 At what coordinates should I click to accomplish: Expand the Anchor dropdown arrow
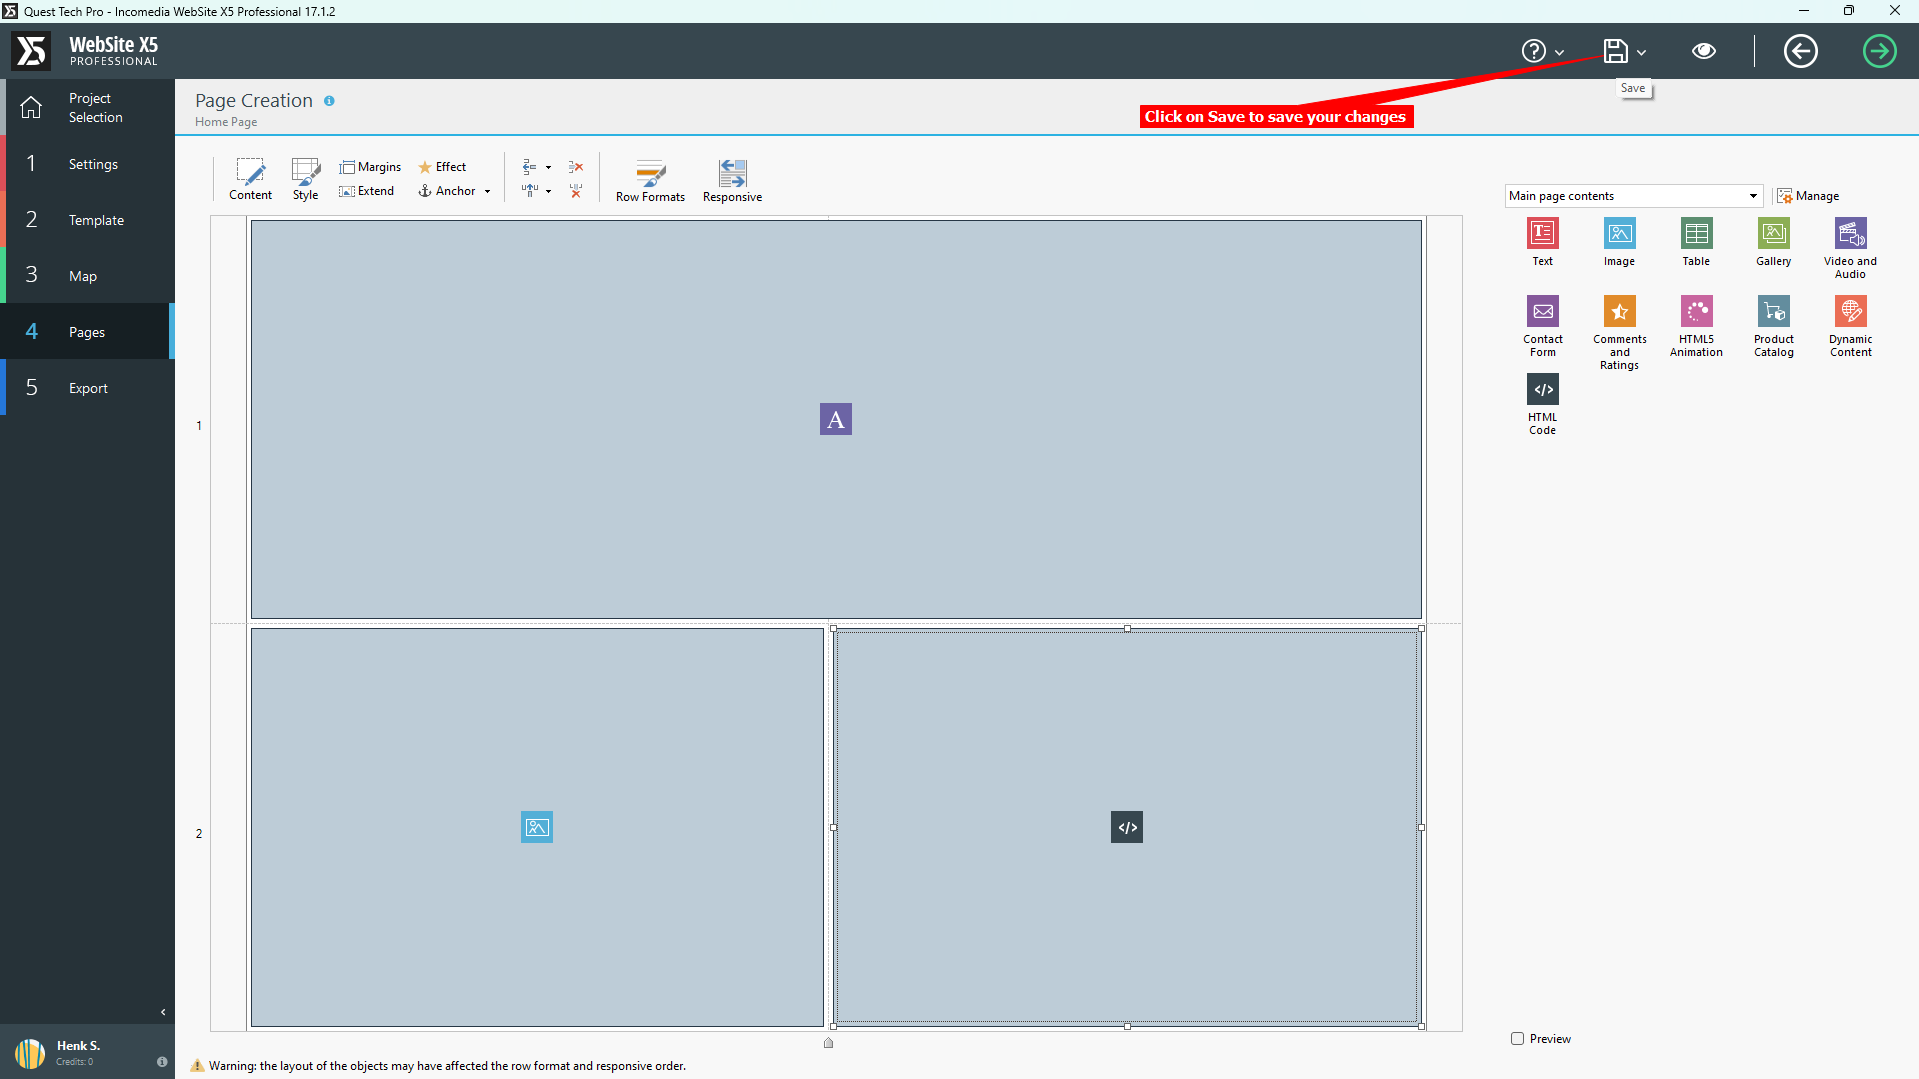tap(488, 191)
